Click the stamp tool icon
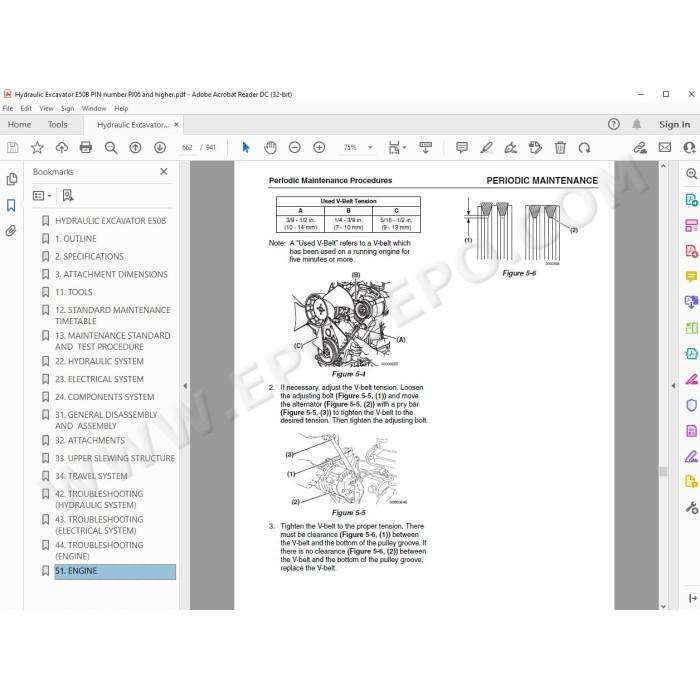 (x=535, y=147)
